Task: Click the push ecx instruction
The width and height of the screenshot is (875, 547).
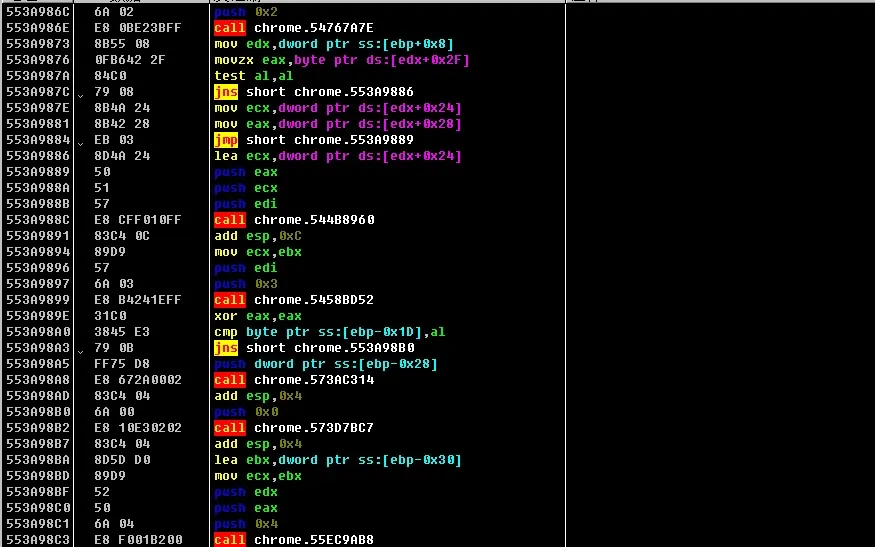Action: (x=246, y=188)
